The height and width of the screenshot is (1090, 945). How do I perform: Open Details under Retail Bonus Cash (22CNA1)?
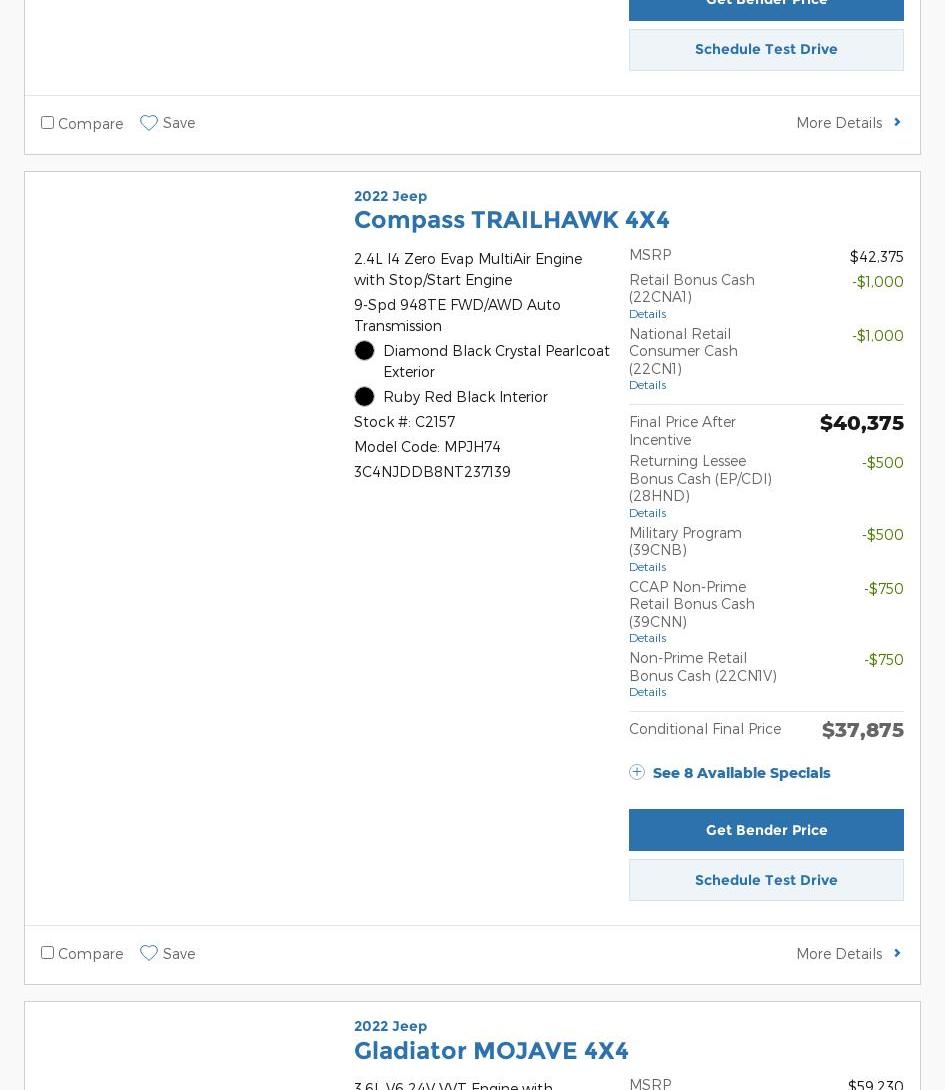[x=647, y=314]
